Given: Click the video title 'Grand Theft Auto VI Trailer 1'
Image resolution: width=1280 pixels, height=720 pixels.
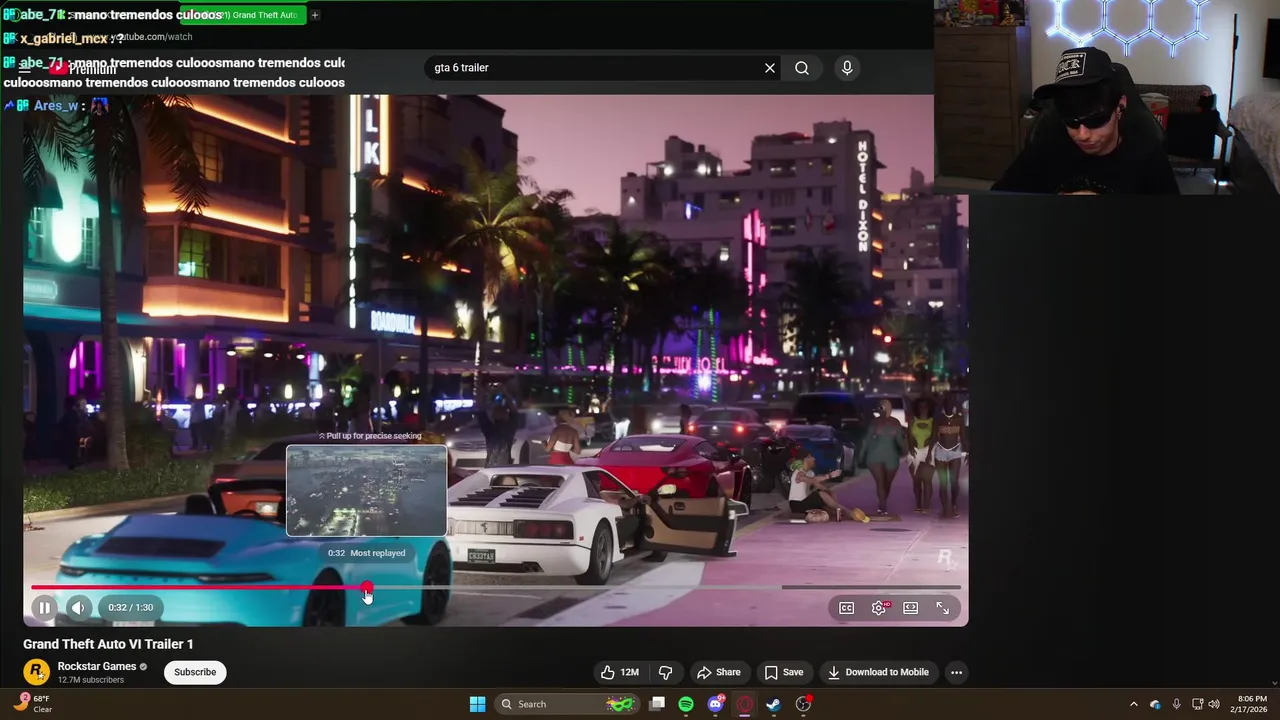Looking at the screenshot, I should pyautogui.click(x=108, y=644).
